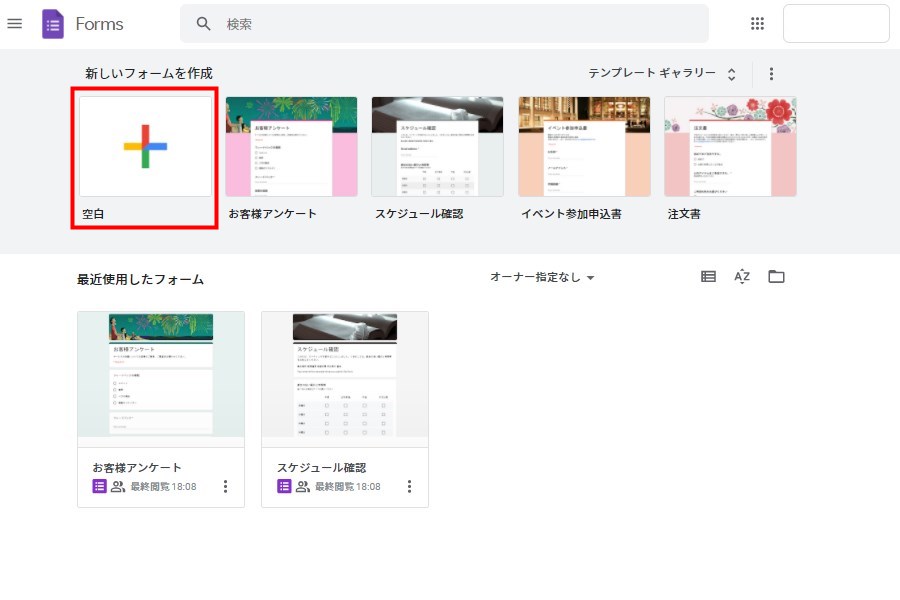Create a new blank 空白 form
The image size is (900, 600).
tap(146, 147)
